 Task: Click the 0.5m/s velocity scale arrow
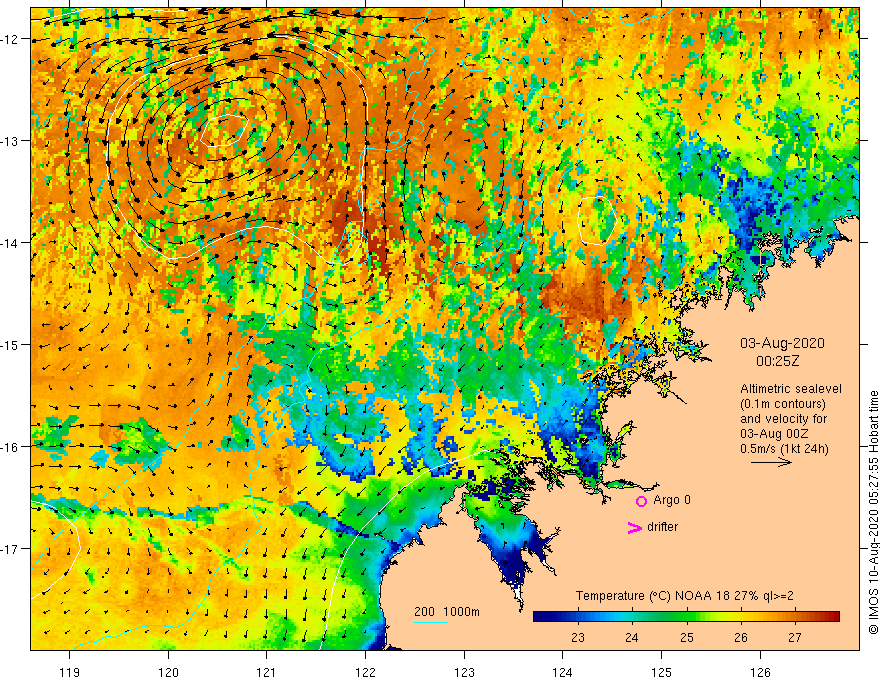click(771, 462)
